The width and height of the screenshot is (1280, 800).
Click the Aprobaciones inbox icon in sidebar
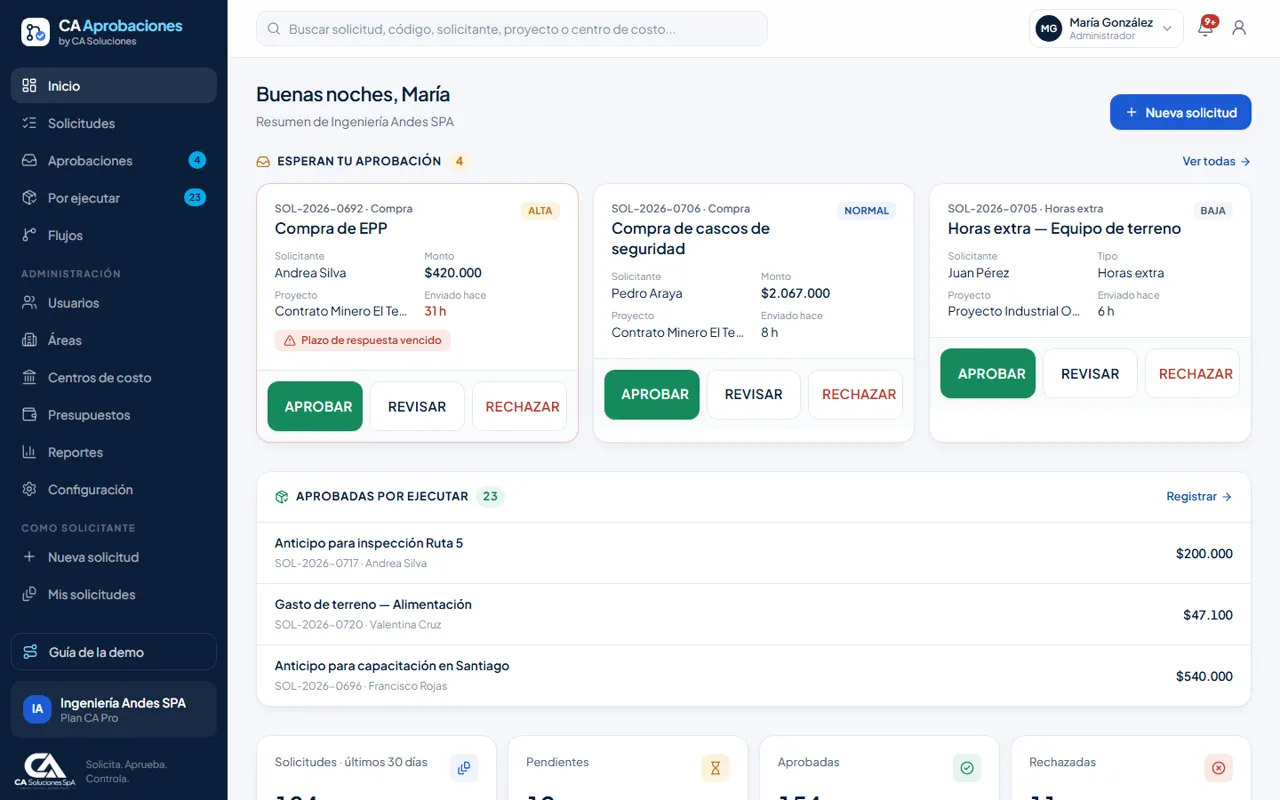29,160
